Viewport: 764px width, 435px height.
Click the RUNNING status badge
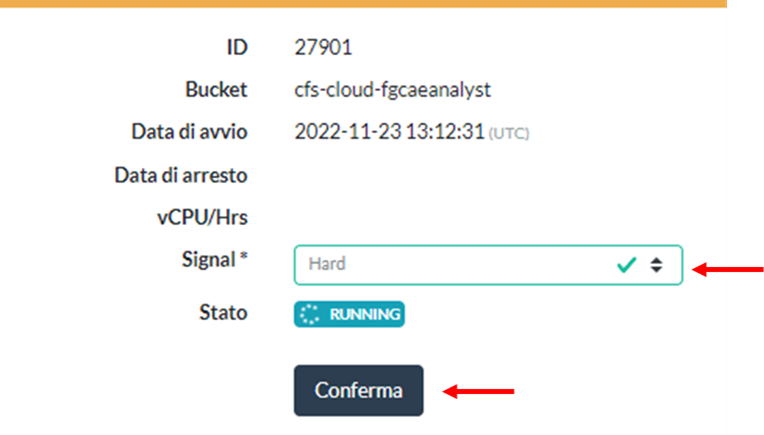(x=349, y=314)
